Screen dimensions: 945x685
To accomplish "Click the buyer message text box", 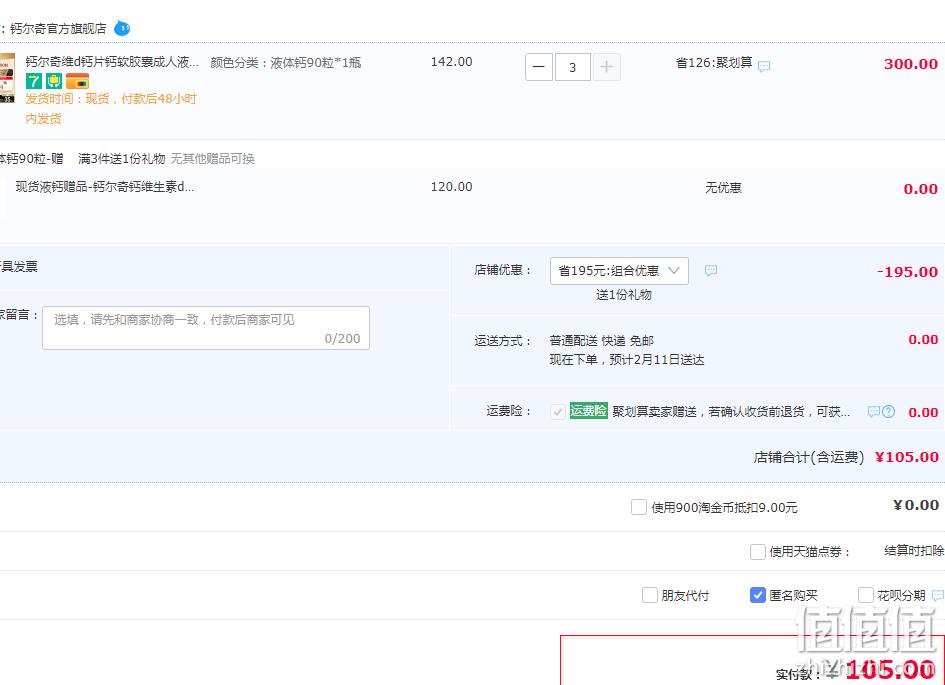I will (x=206, y=328).
